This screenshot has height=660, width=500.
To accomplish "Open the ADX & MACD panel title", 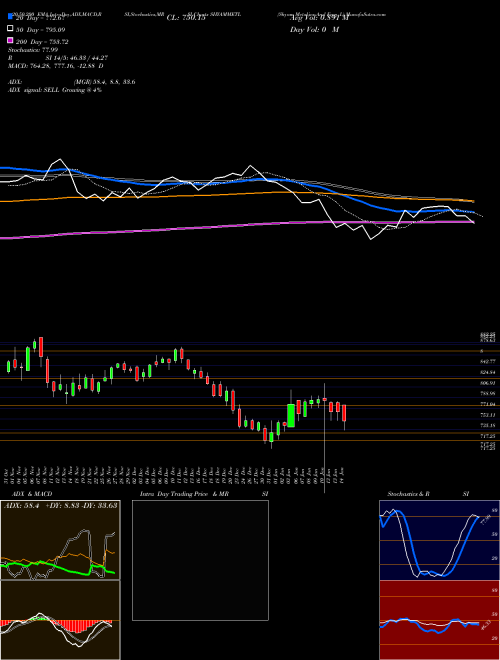I will tap(32, 494).
